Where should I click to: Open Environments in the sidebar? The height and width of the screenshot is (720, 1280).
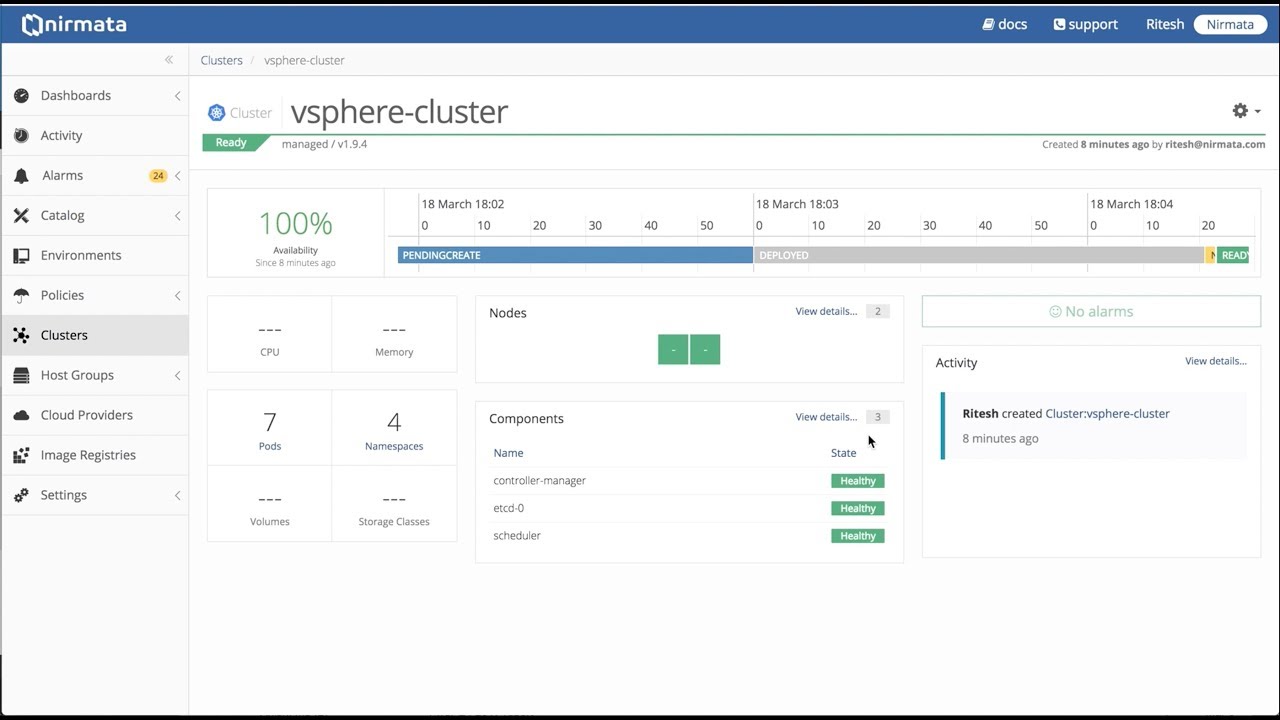[x=94, y=256]
